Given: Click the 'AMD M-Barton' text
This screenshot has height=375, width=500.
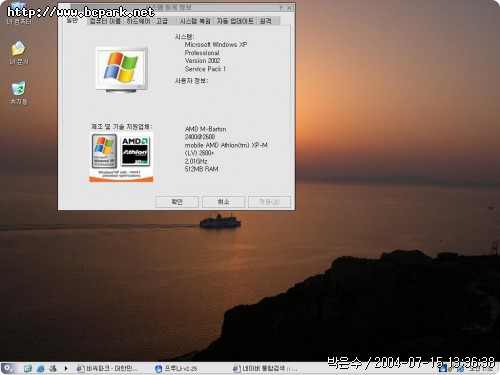Looking at the screenshot, I should [205, 129].
